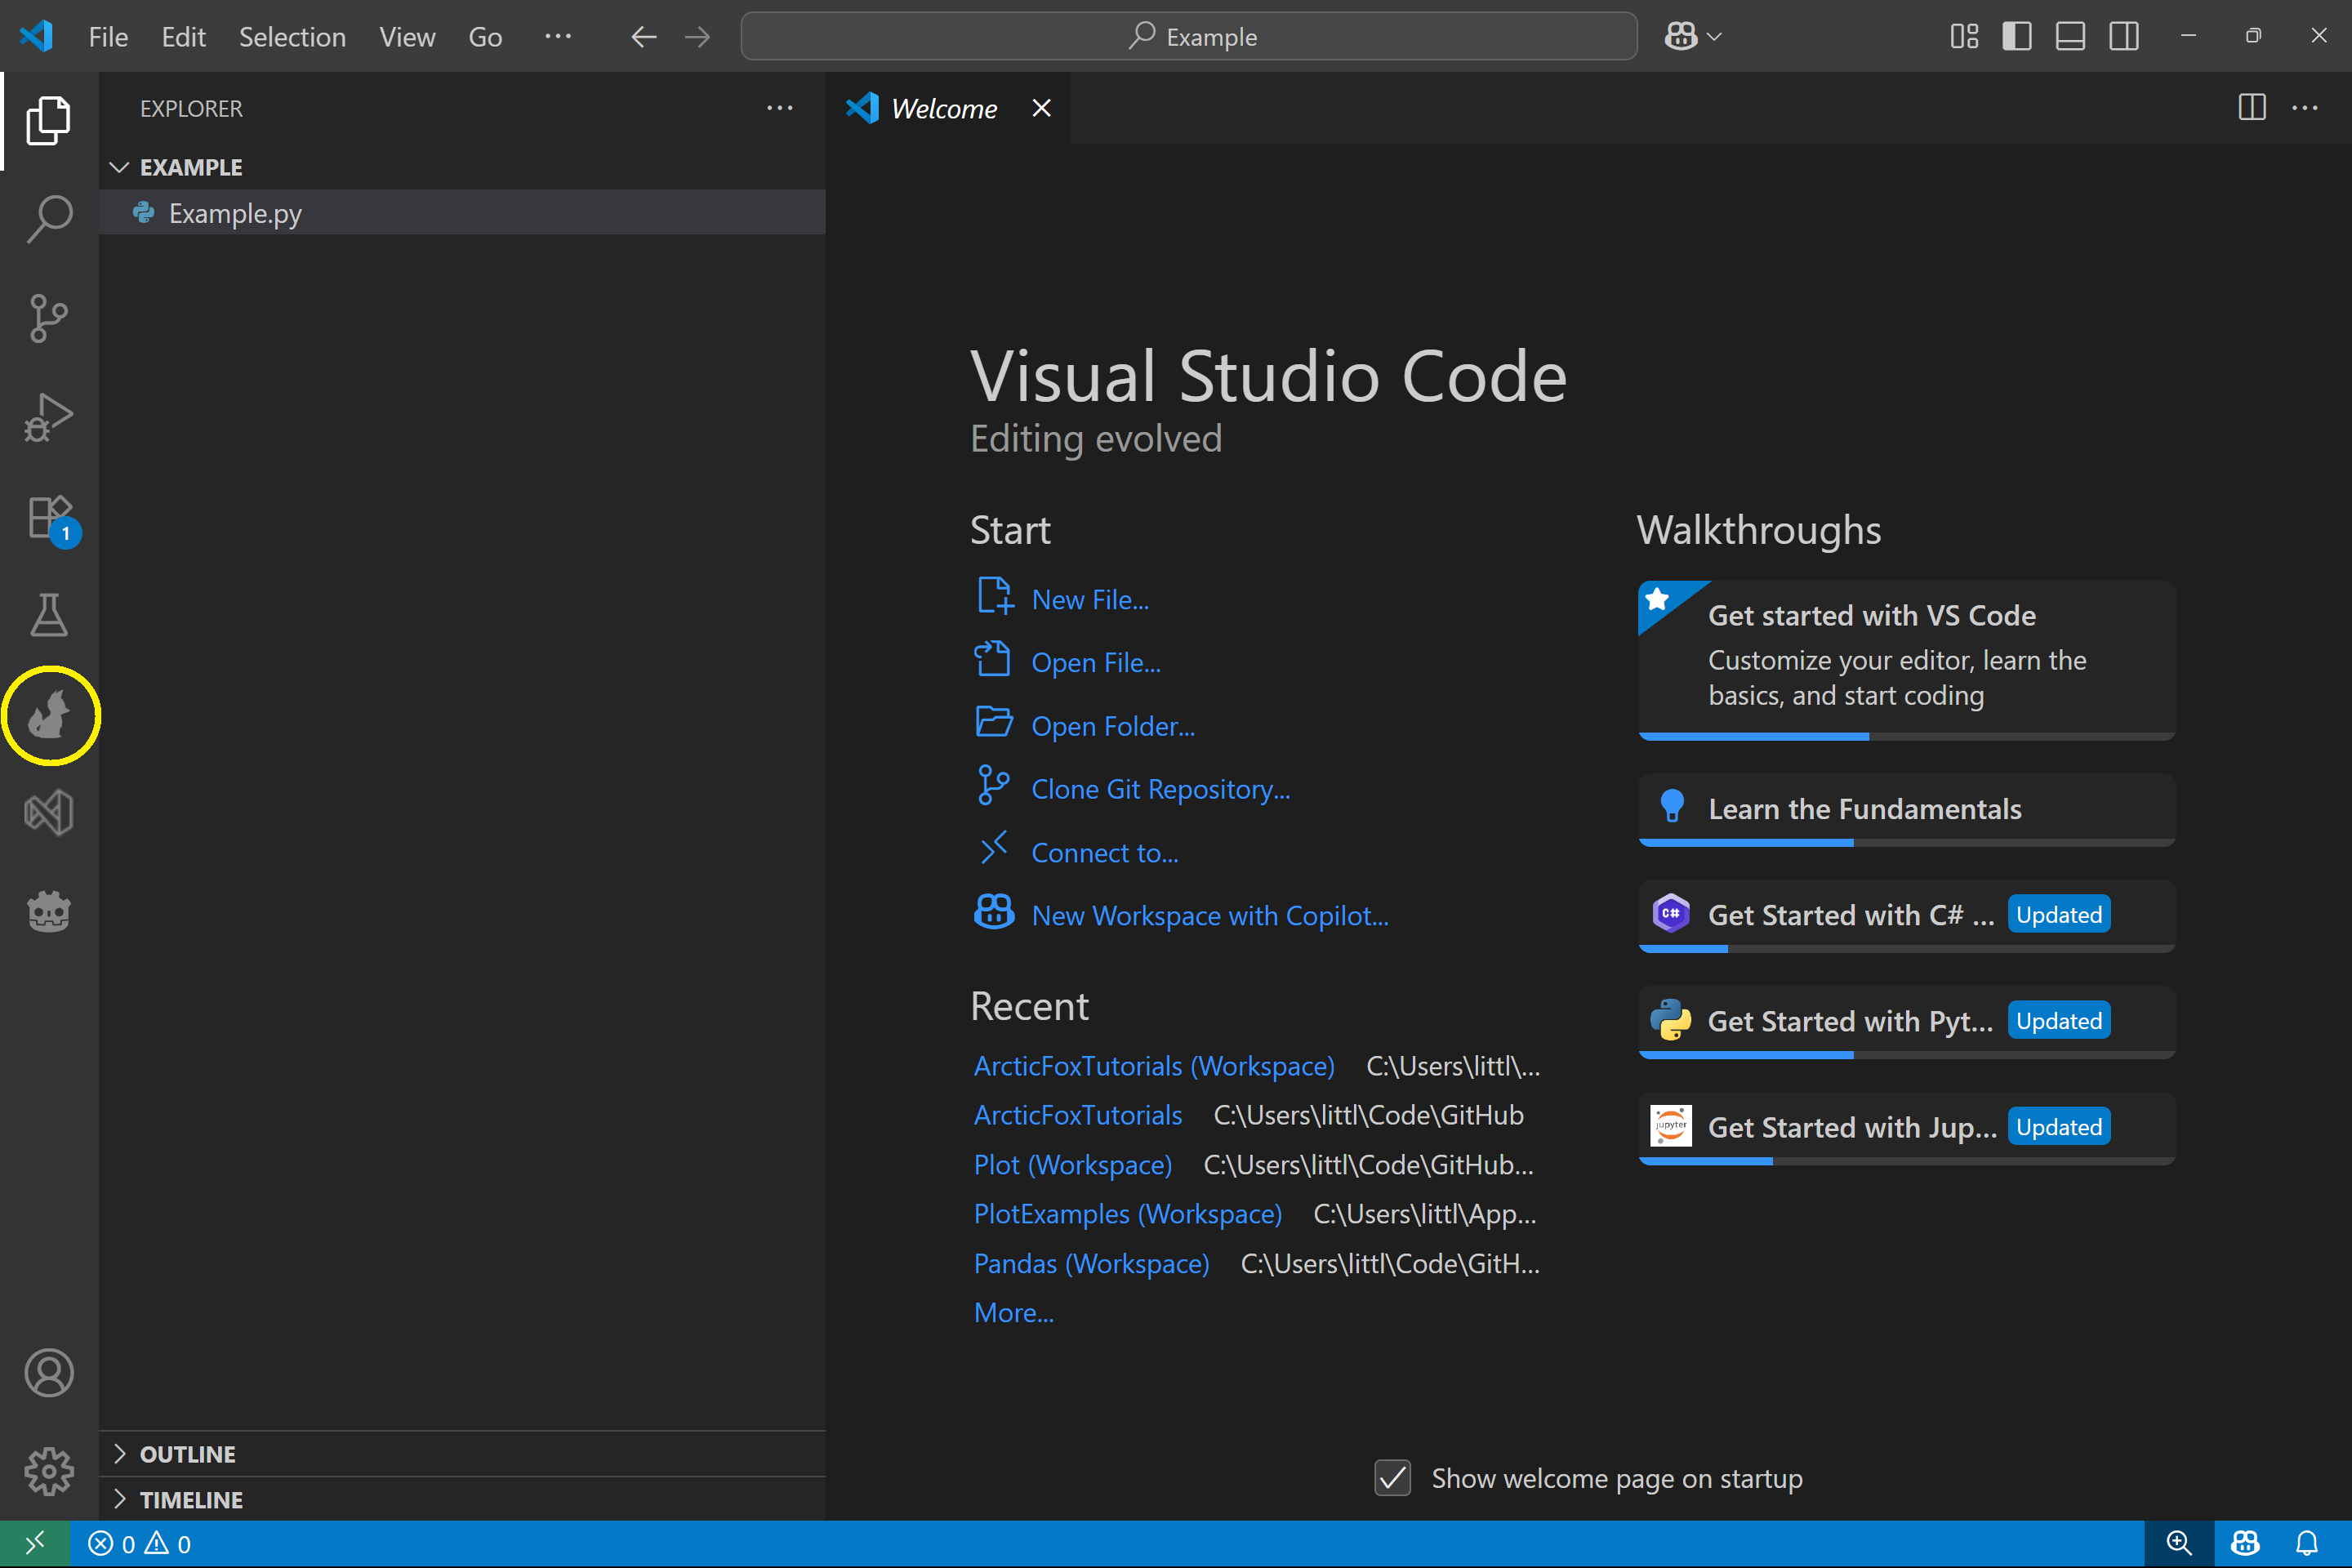This screenshot has width=2352, height=1568.
Task: Open Get Started with Jupyter walkthrough
Action: [x=1906, y=1127]
